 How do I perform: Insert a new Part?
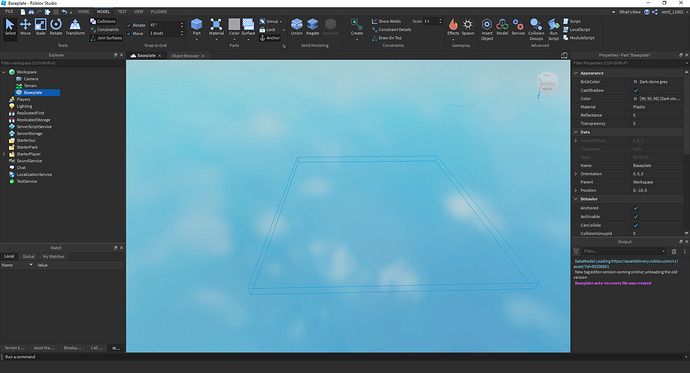tap(197, 27)
